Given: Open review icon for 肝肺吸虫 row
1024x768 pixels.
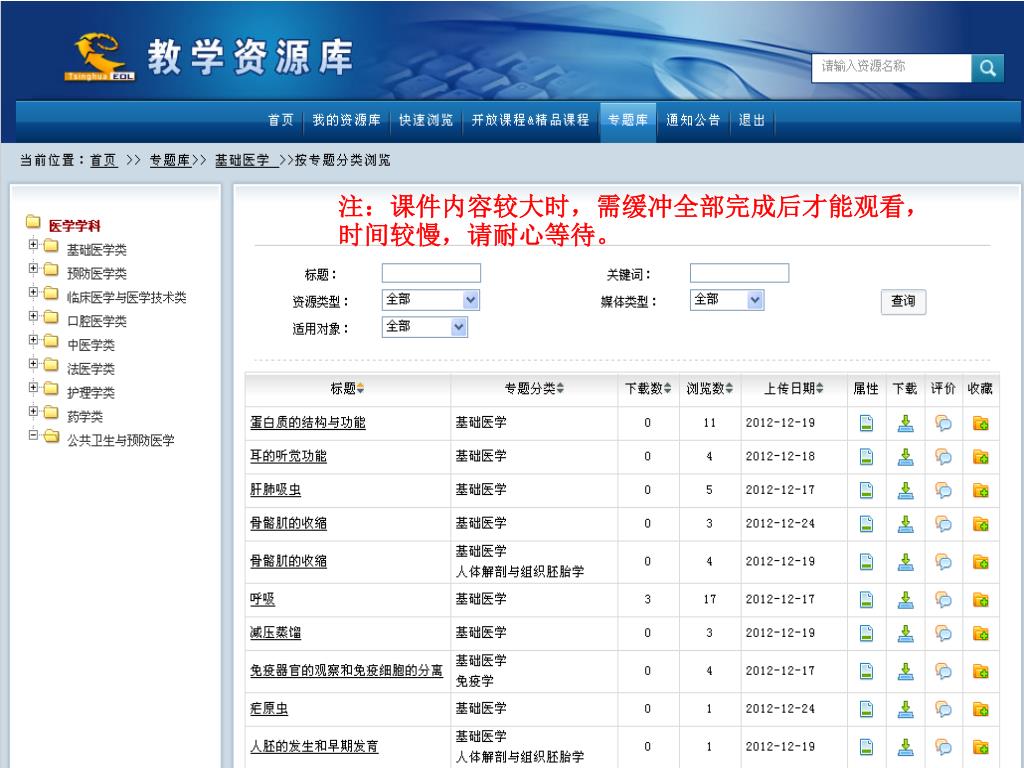Looking at the screenshot, I should [943, 490].
